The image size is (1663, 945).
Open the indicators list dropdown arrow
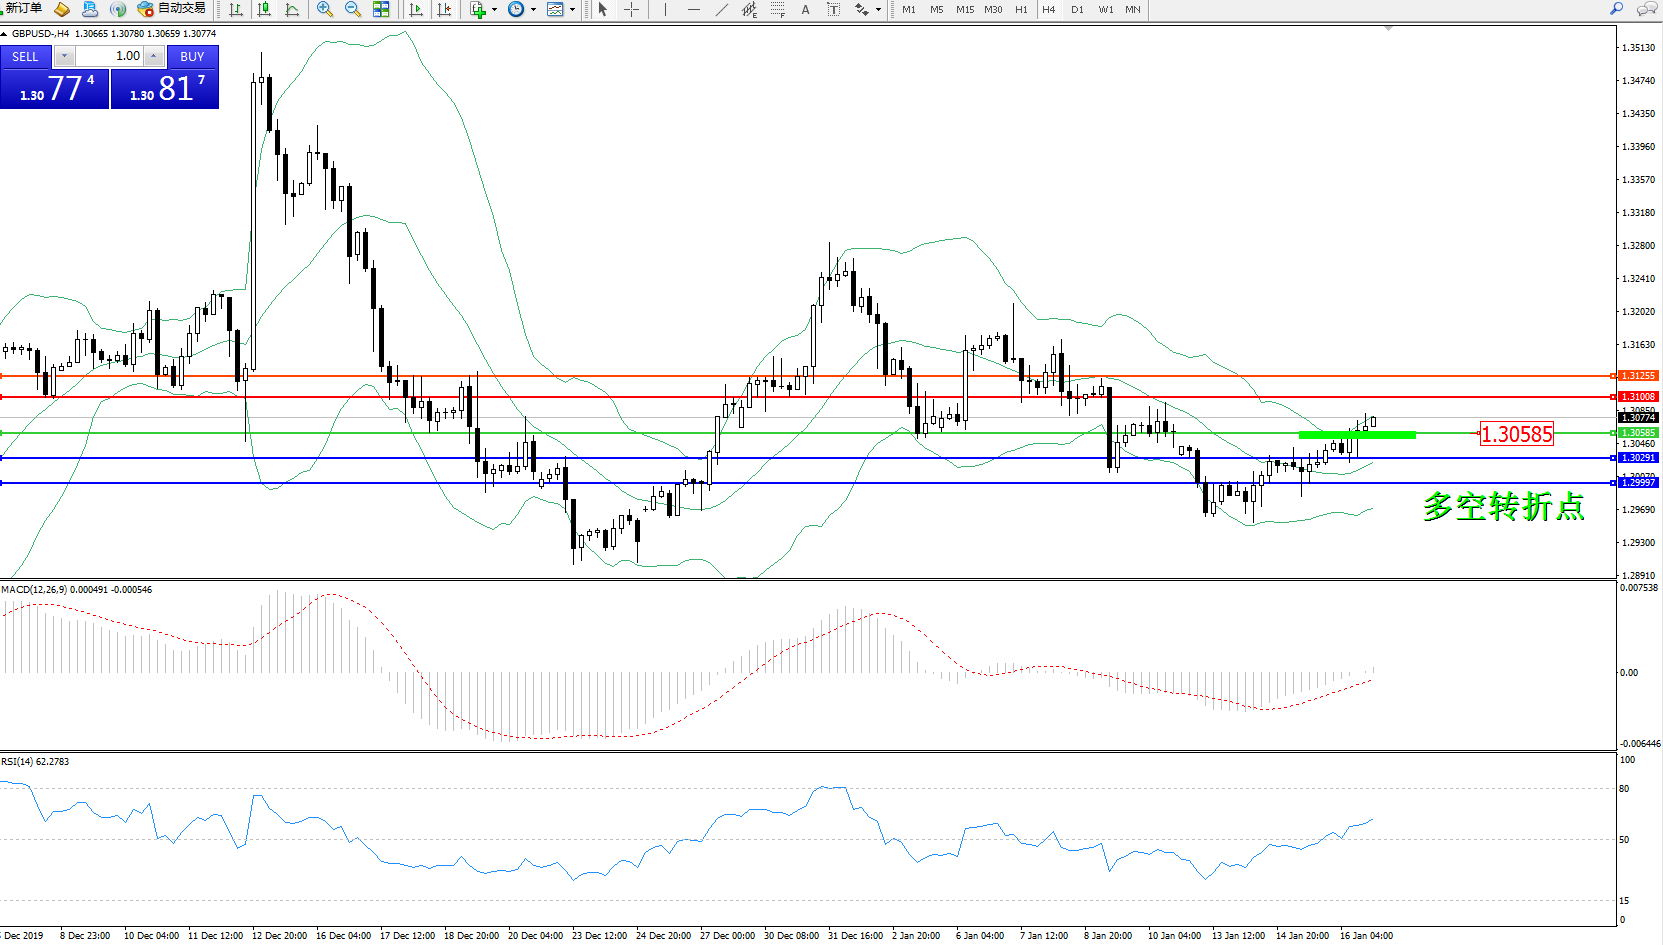pyautogui.click(x=494, y=10)
